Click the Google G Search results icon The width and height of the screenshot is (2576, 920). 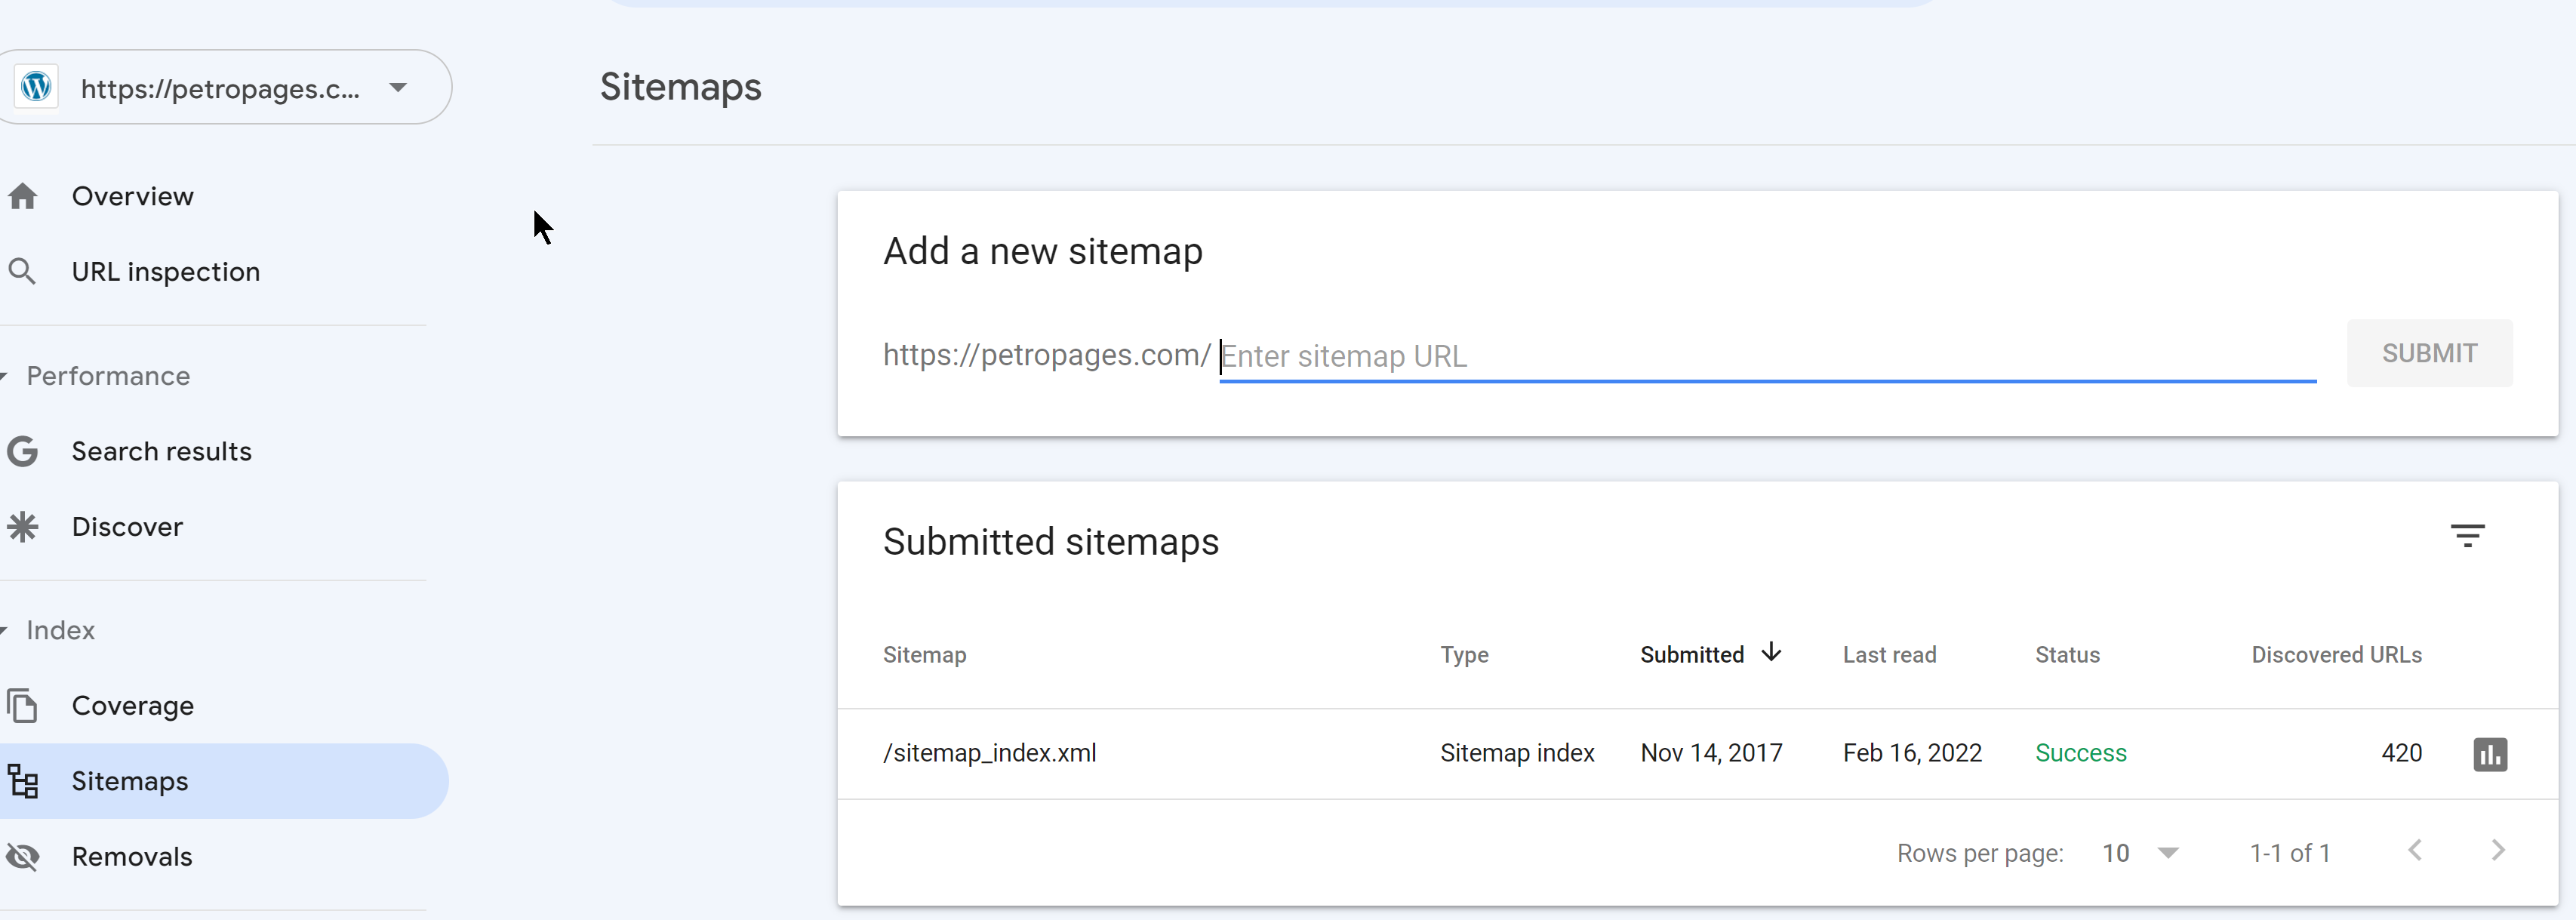coord(23,451)
